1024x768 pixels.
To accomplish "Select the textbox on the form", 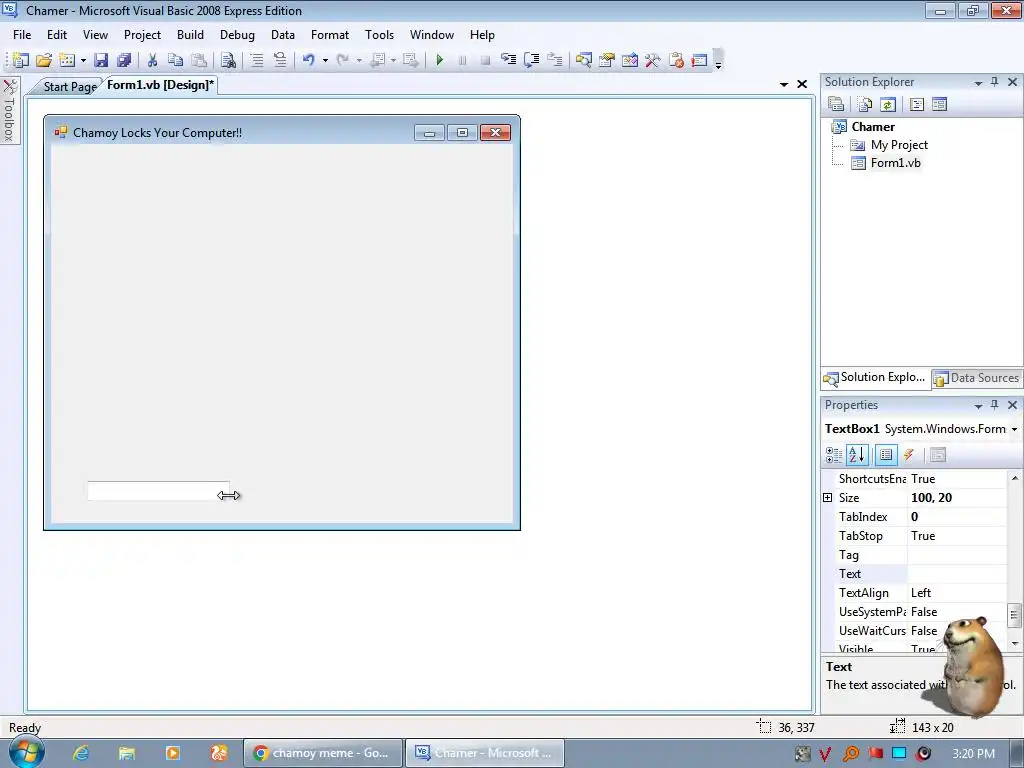I will pyautogui.click(x=158, y=491).
